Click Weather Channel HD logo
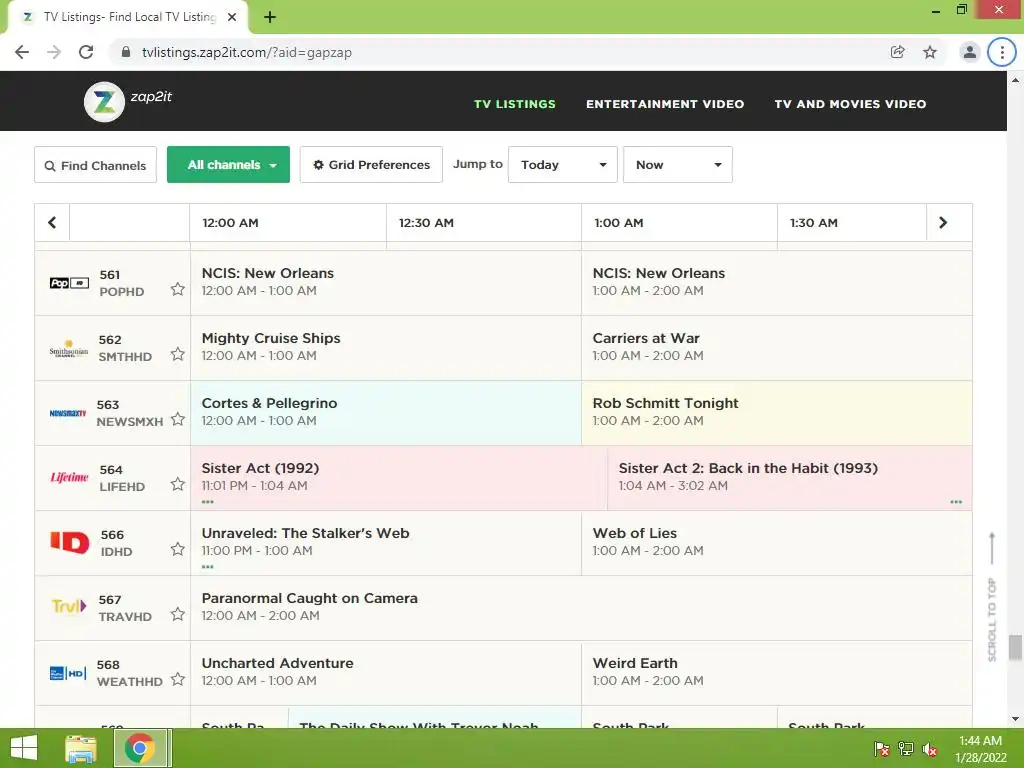Viewport: 1024px width, 768px height. (x=68, y=673)
